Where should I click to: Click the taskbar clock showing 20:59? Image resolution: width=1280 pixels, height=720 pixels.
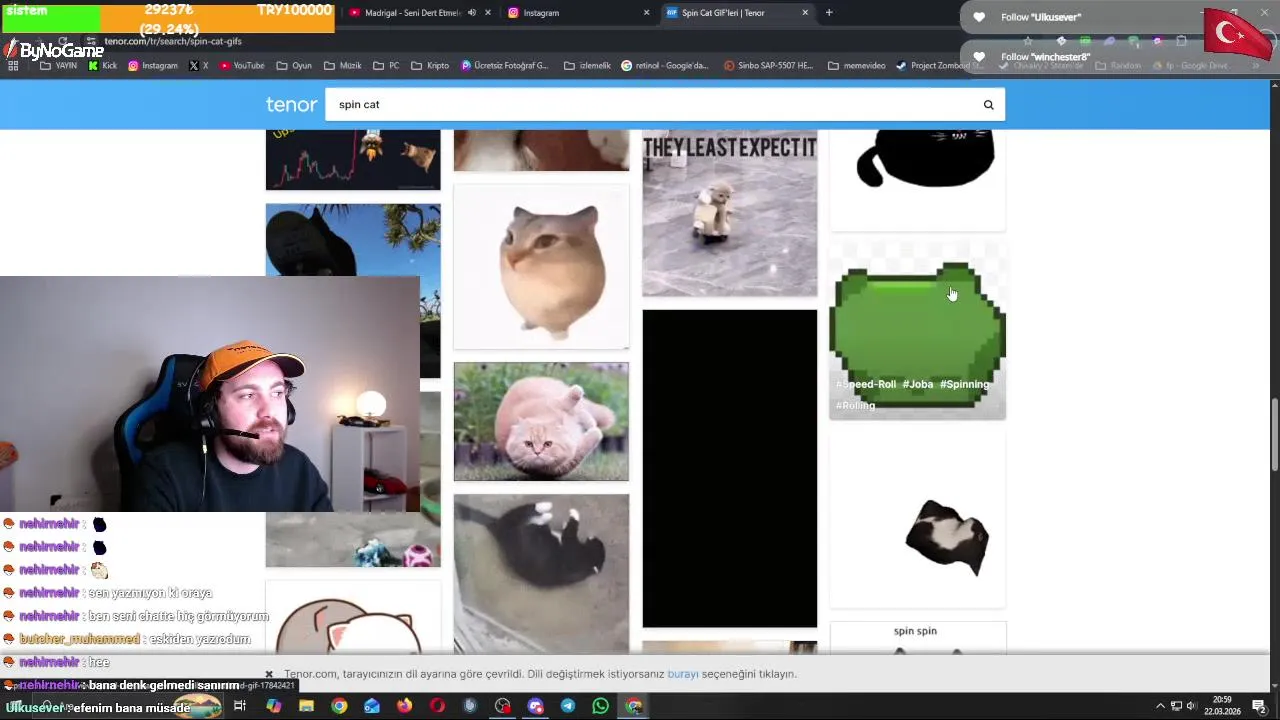(1222, 706)
